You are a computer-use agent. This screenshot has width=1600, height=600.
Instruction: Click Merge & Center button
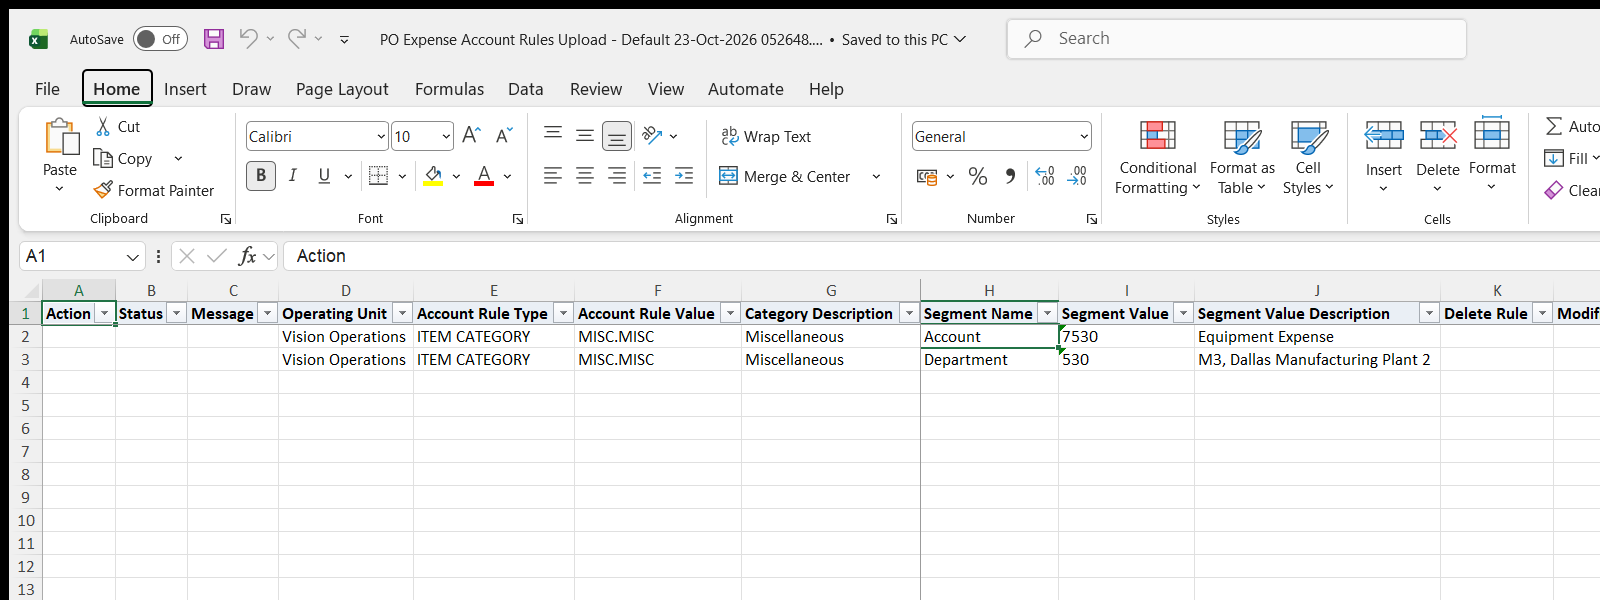[x=785, y=177]
